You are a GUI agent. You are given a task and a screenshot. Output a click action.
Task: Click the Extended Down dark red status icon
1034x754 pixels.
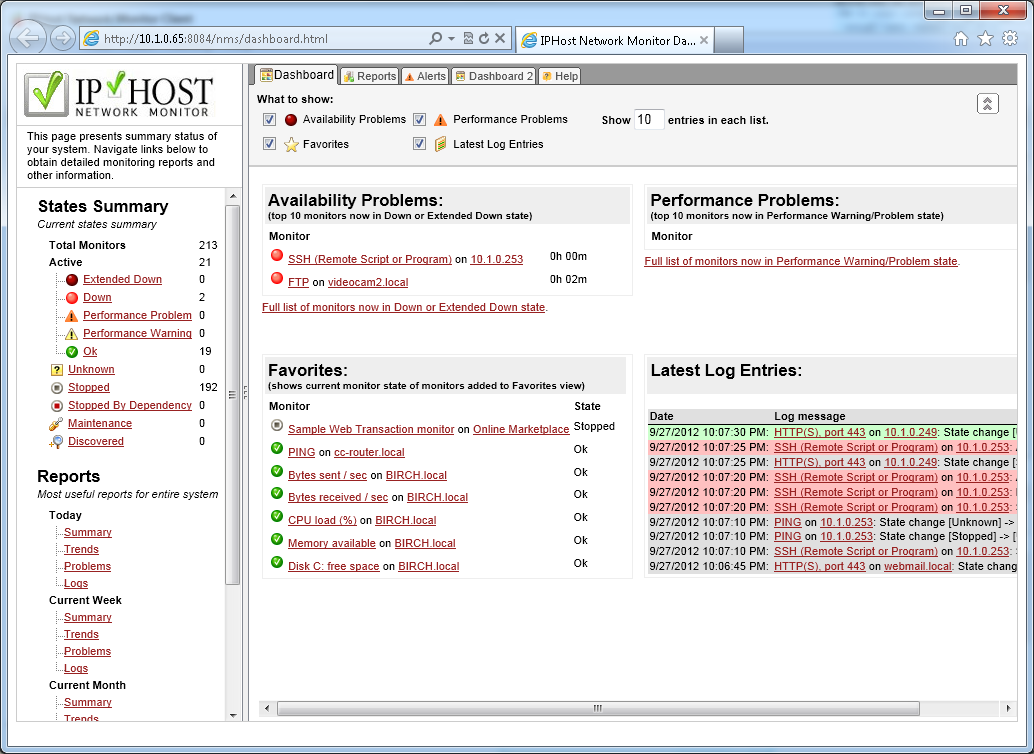coord(72,280)
